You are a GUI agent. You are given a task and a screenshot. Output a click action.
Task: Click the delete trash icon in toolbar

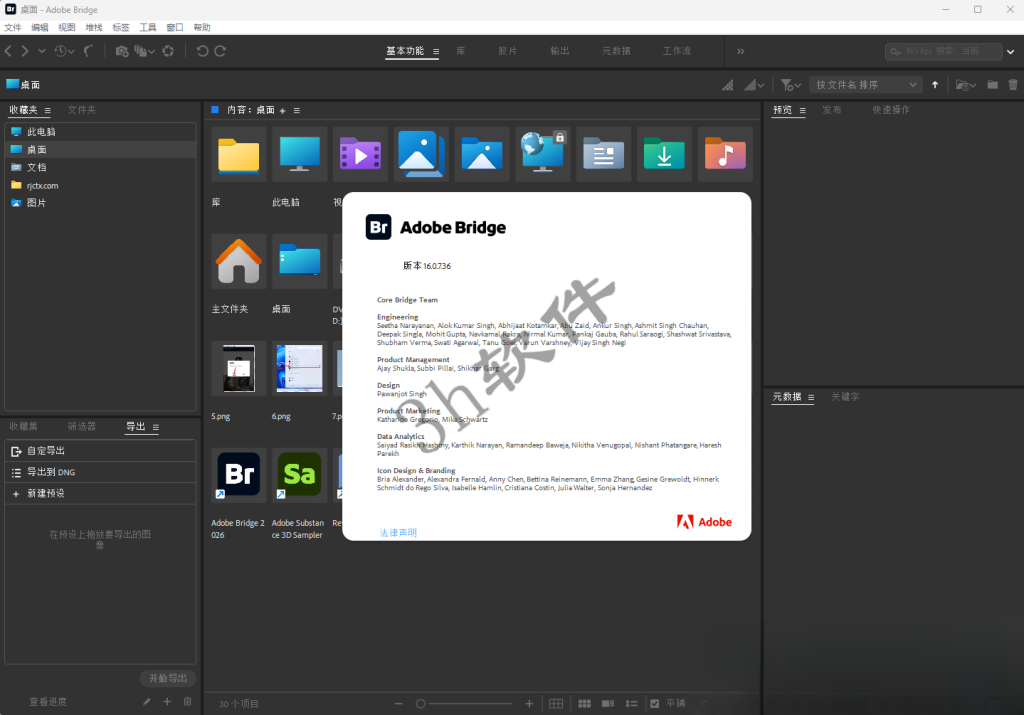1013,84
